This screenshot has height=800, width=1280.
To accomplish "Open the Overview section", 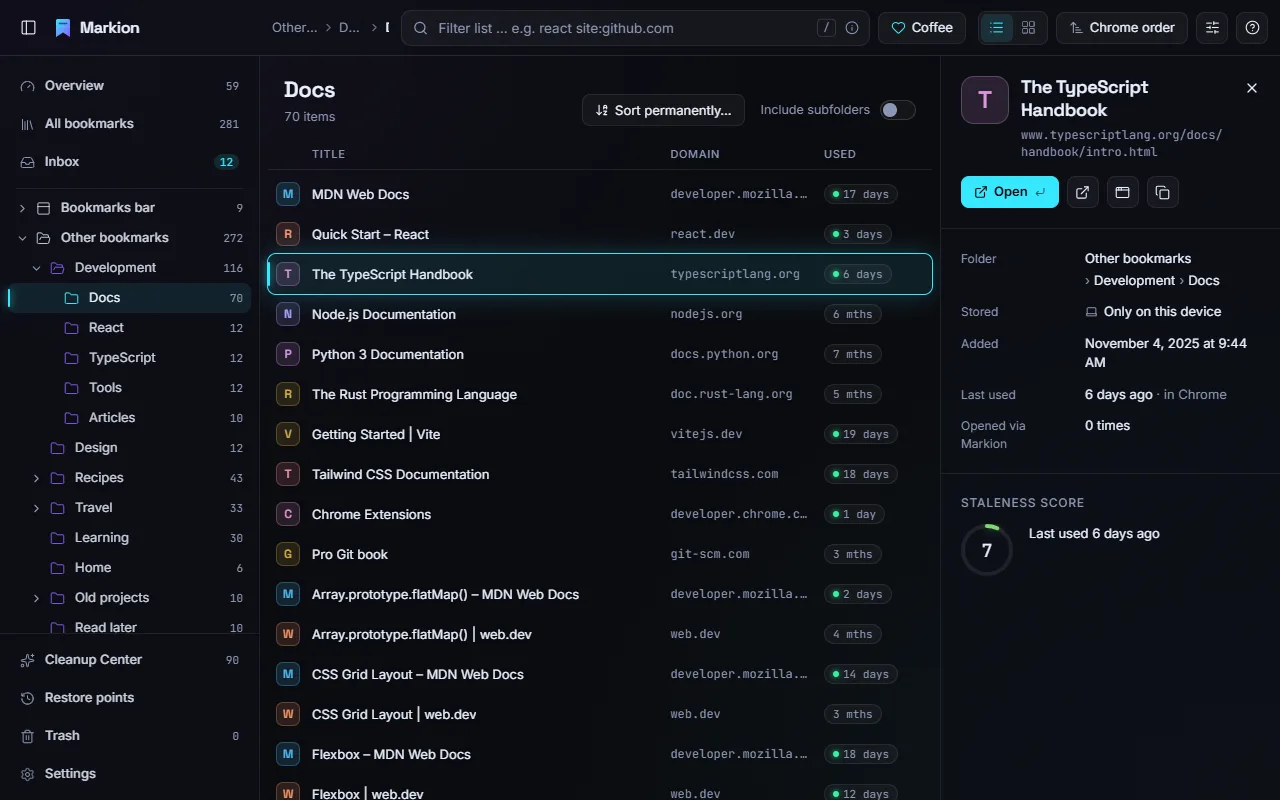I will pos(130,86).
